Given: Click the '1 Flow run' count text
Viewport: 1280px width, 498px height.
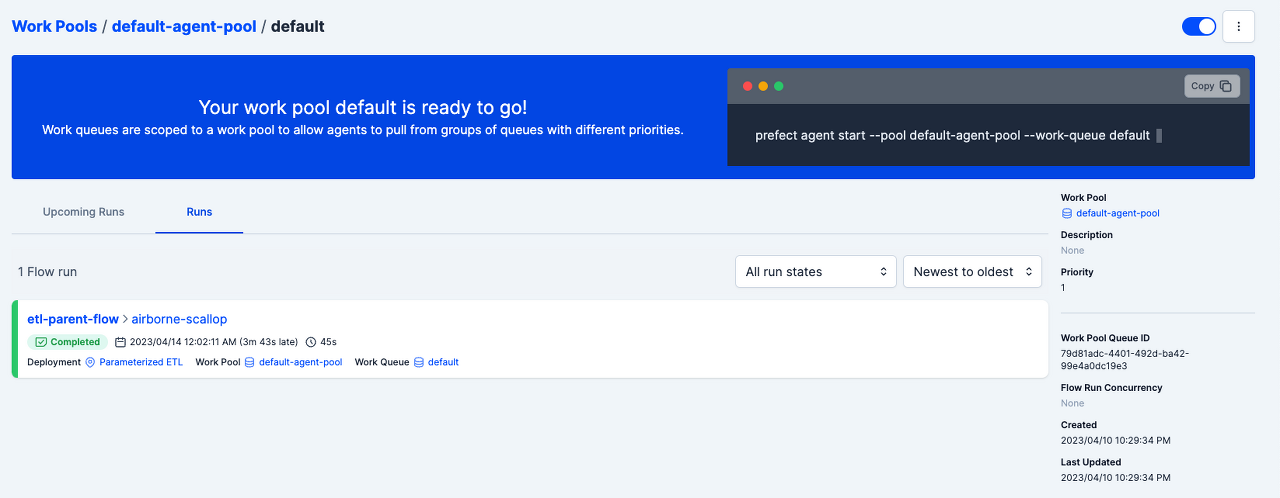Looking at the screenshot, I should coord(47,272).
